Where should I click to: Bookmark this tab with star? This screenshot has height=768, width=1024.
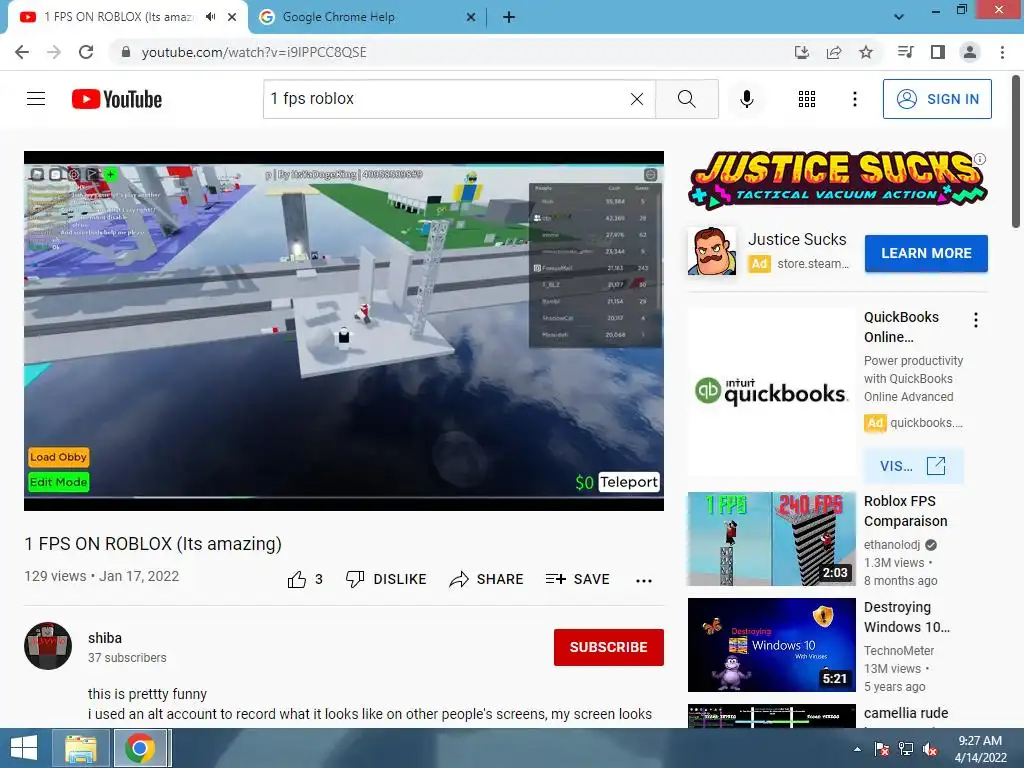click(x=866, y=52)
